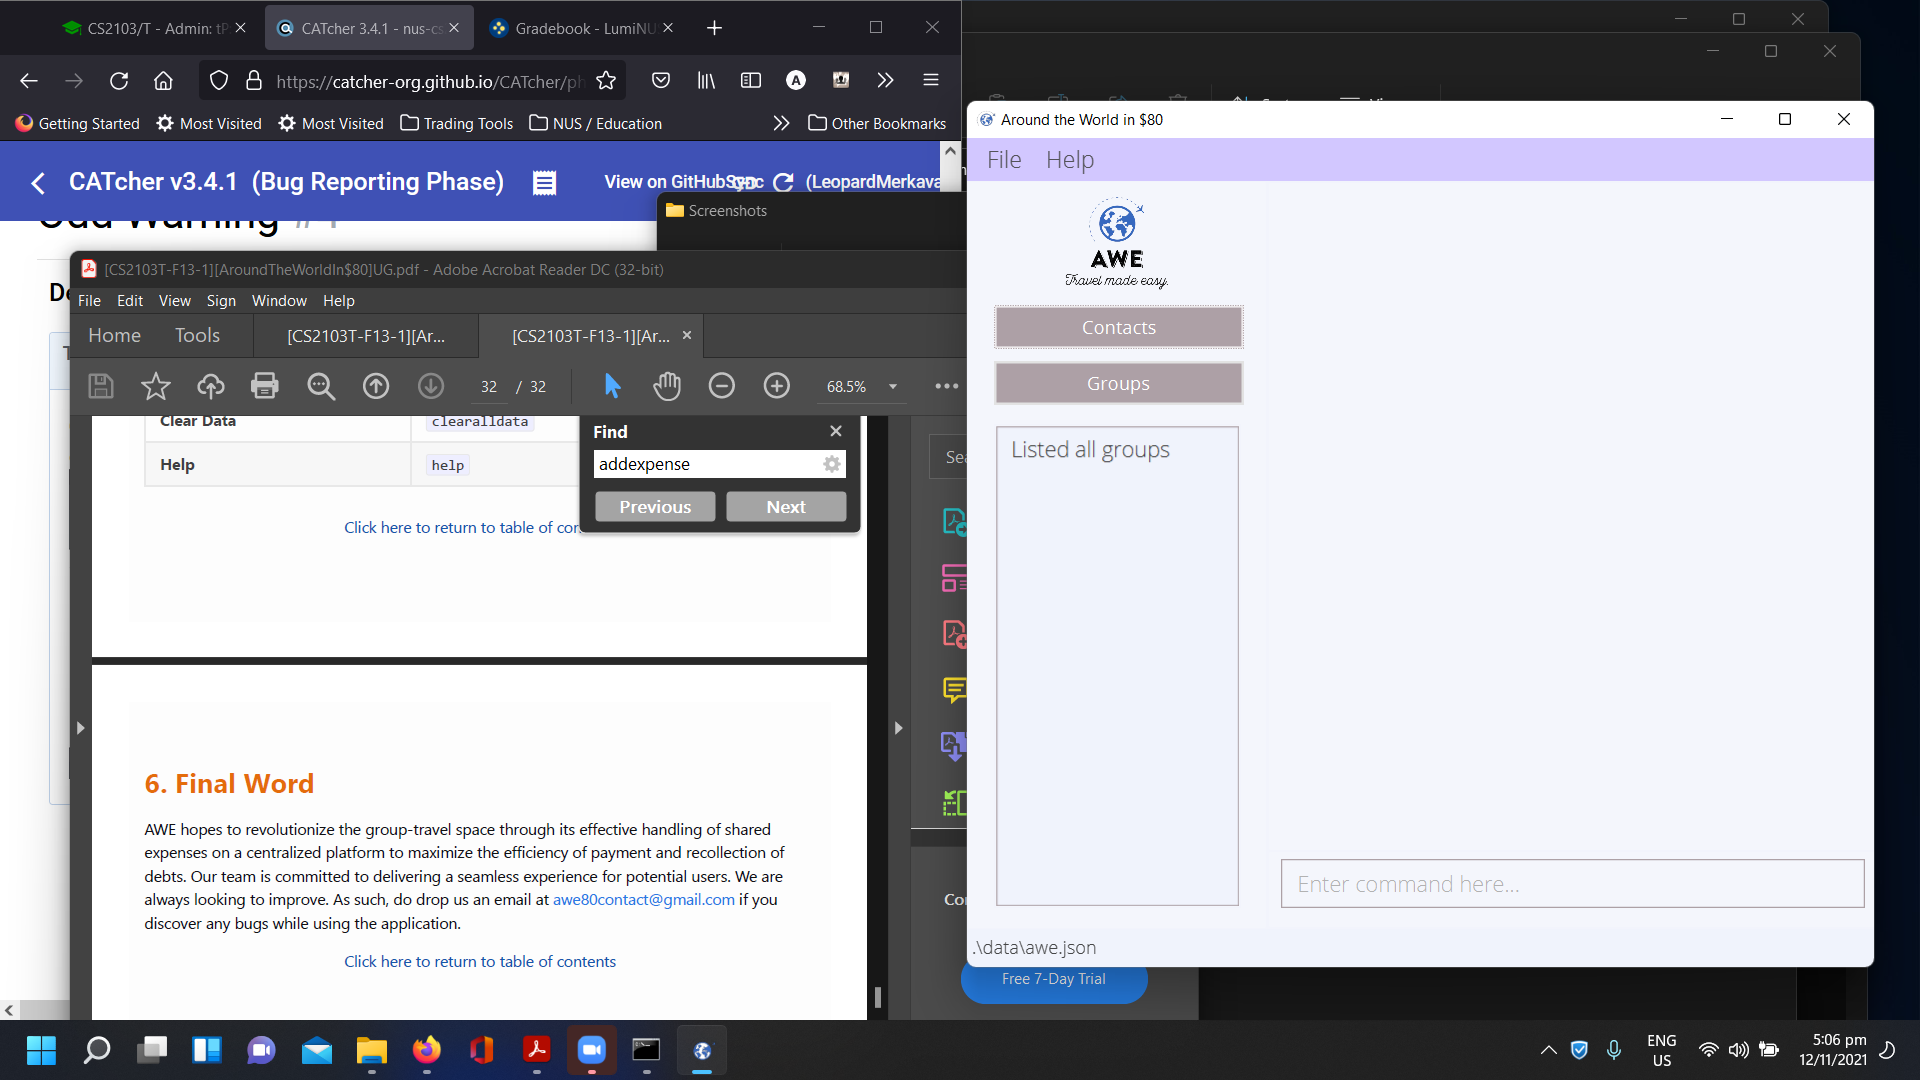This screenshot has width=1920, height=1080.
Task: Click awe80contact@gmail.com email link
Action: (643, 900)
